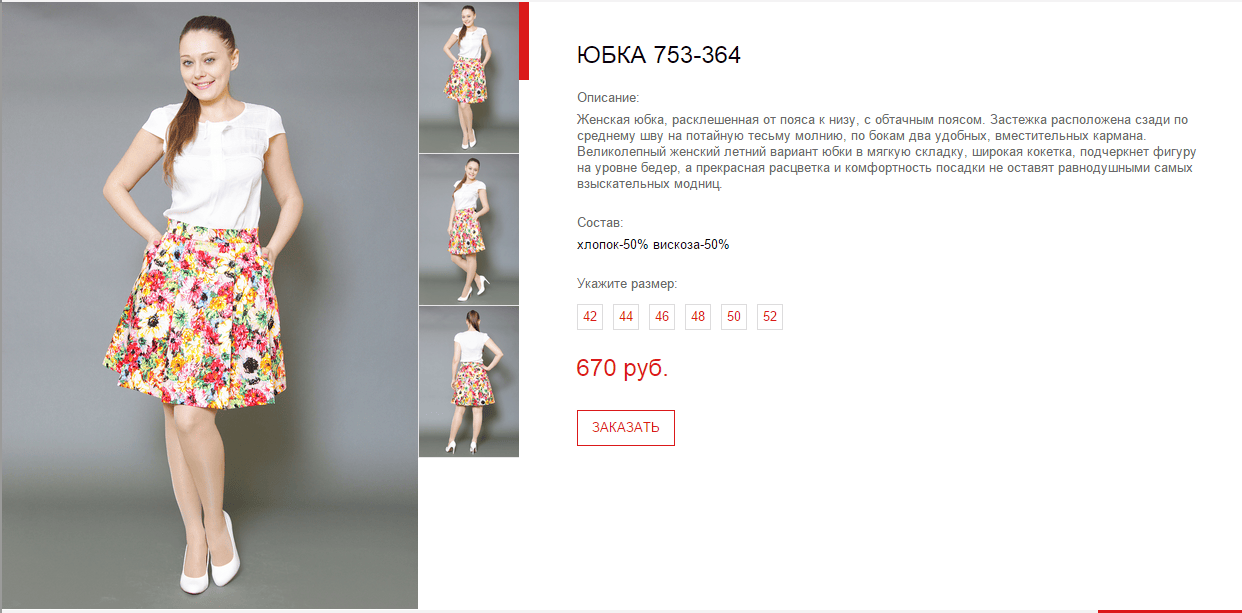The width and height of the screenshot is (1242, 613).
Task: Select size 52 box
Action: [x=770, y=317]
